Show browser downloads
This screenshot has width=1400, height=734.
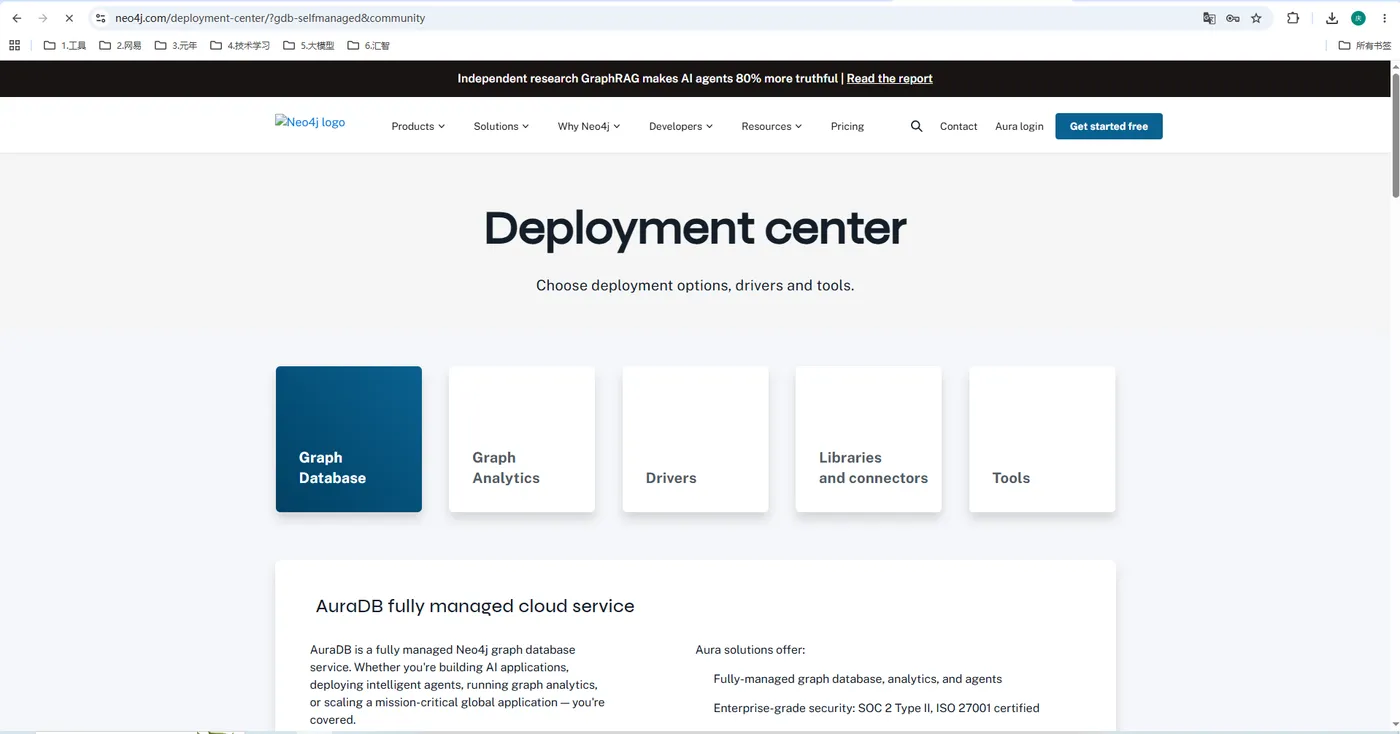tap(1332, 18)
